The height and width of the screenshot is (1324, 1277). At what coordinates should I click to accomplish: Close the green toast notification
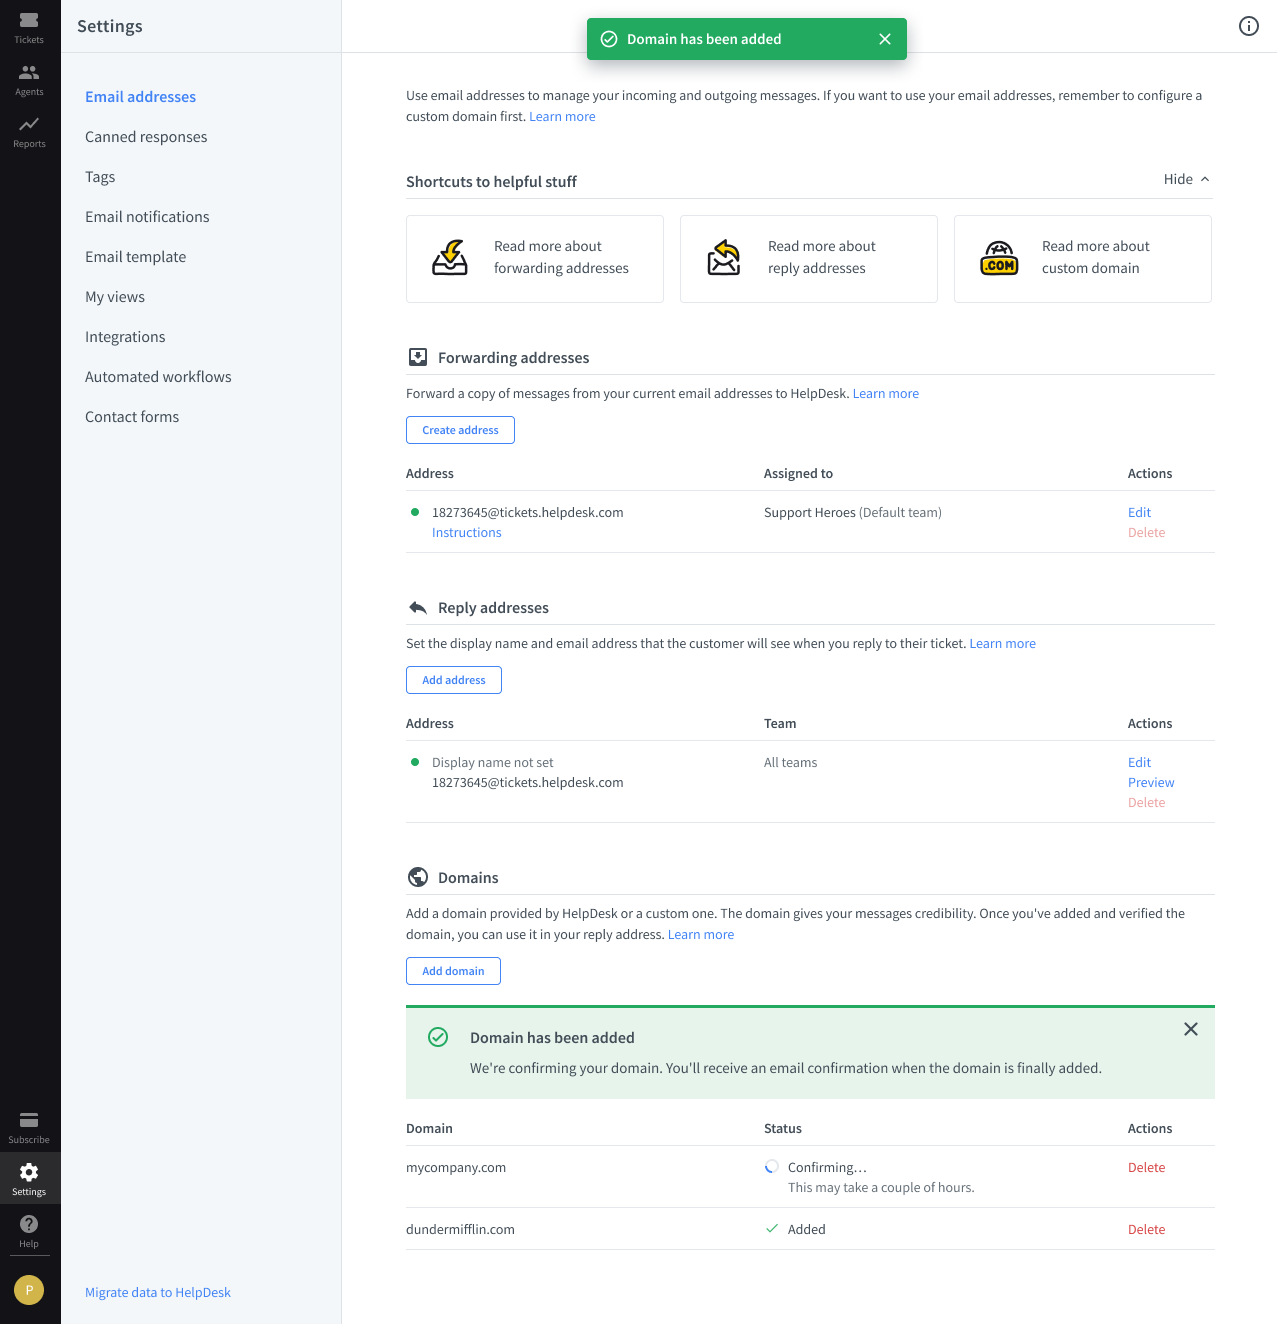[885, 39]
